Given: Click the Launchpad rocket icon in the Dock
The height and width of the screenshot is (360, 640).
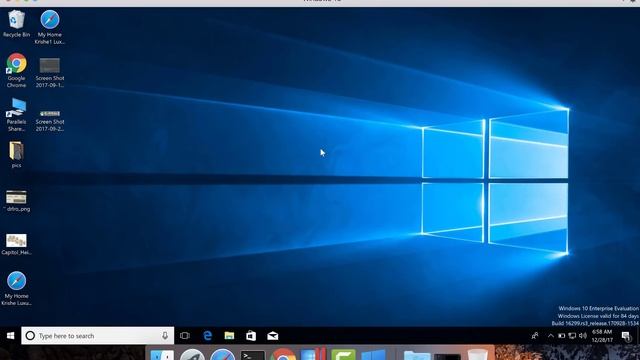Looking at the screenshot, I should tap(192, 355).
